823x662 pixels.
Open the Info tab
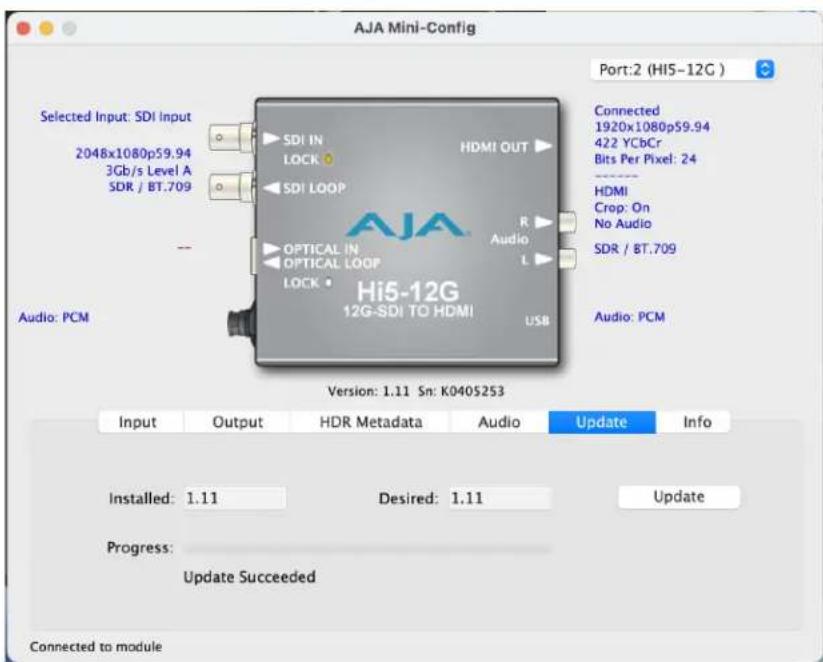pos(697,422)
